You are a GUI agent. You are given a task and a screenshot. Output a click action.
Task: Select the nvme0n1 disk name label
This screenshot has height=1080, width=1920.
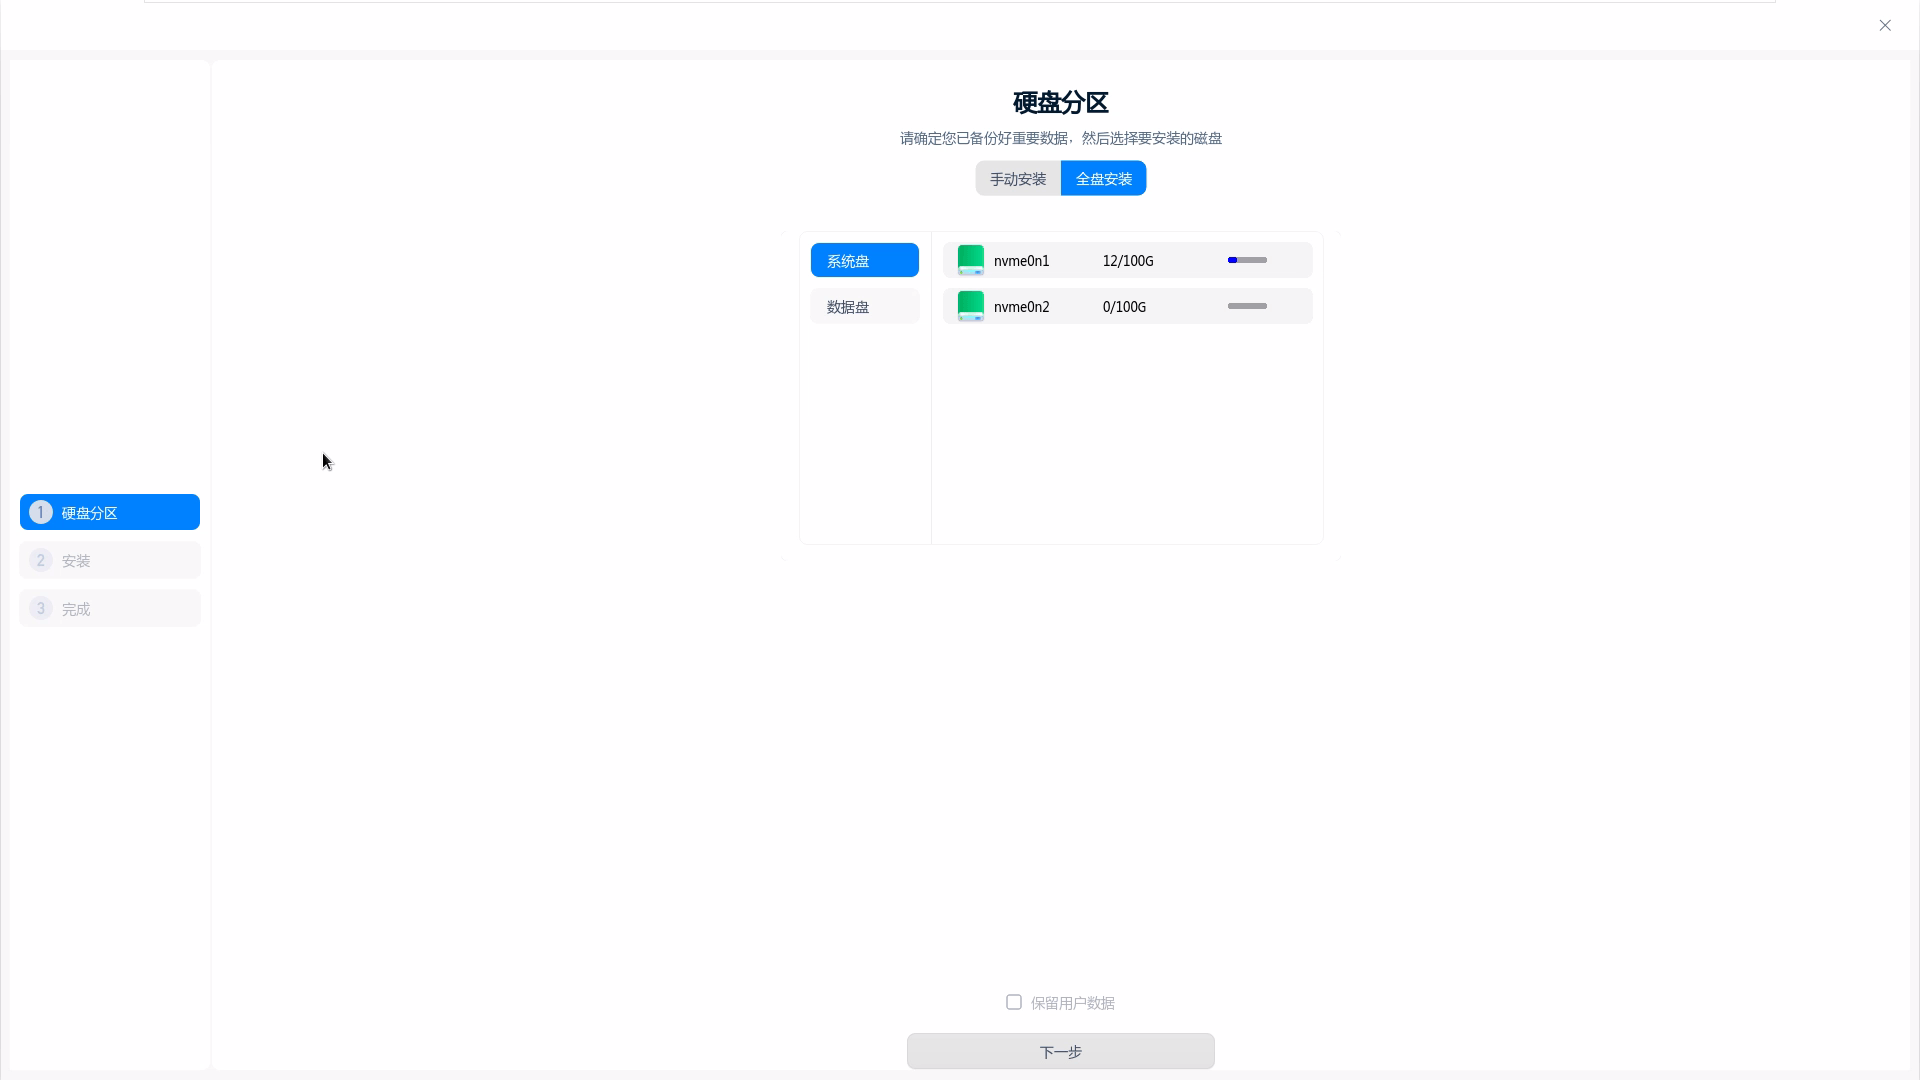coord(1021,261)
